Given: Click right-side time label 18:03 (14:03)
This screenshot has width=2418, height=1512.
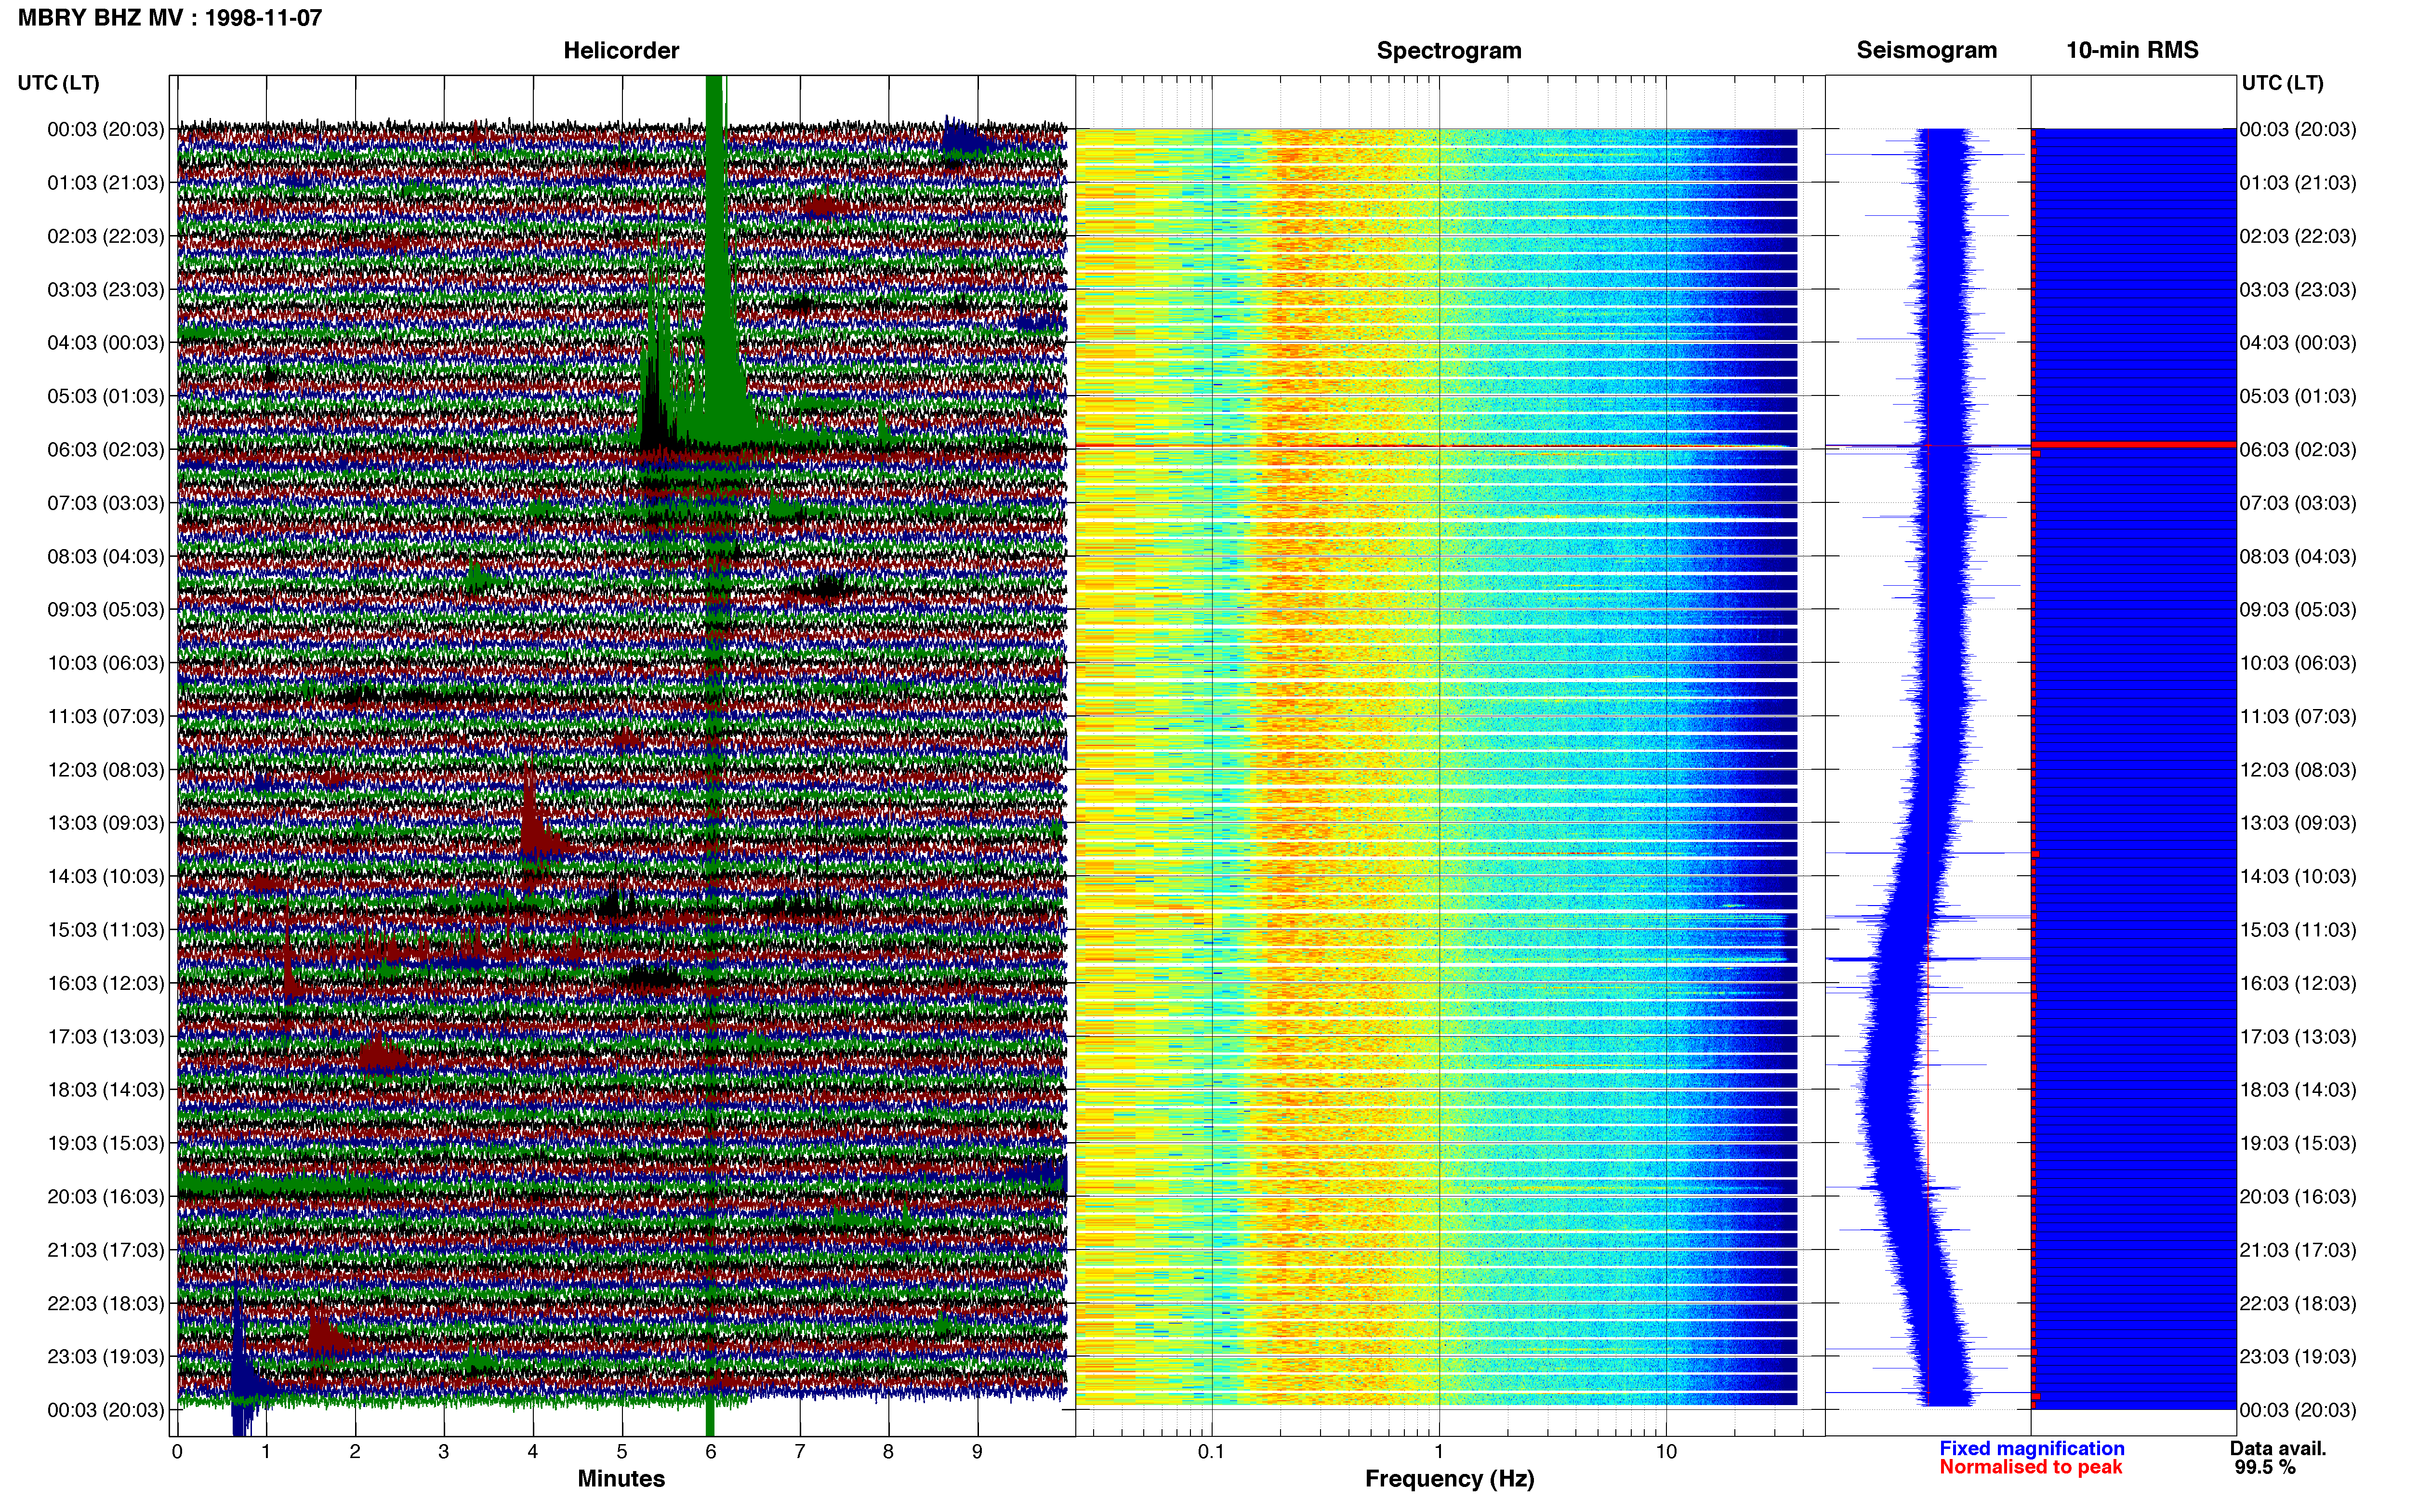Looking at the screenshot, I should 2298,1090.
